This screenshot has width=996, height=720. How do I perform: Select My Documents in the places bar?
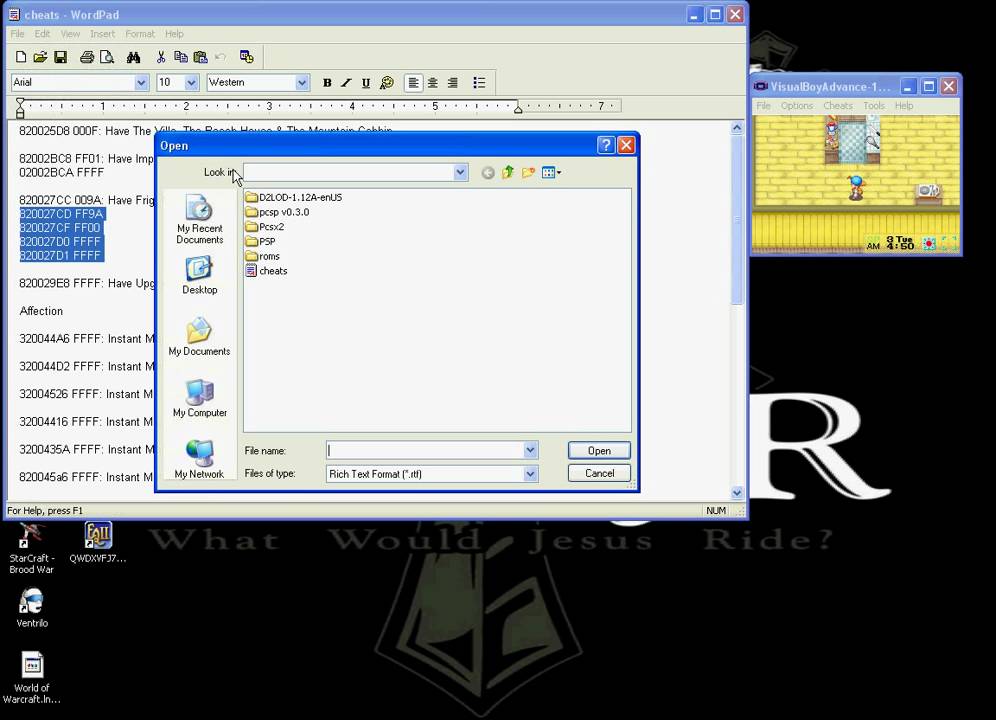(x=199, y=336)
